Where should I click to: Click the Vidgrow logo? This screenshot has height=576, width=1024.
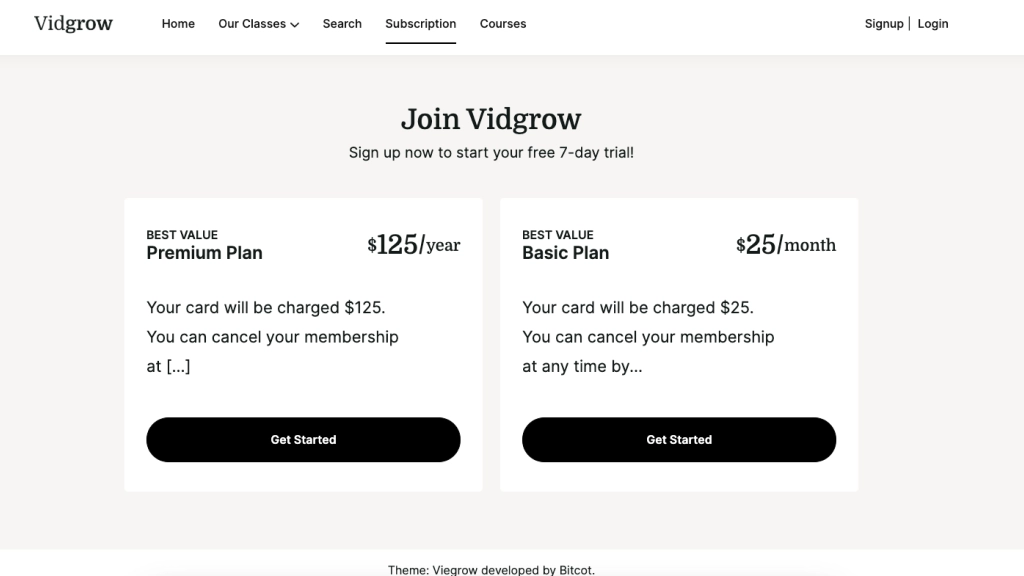[74, 23]
